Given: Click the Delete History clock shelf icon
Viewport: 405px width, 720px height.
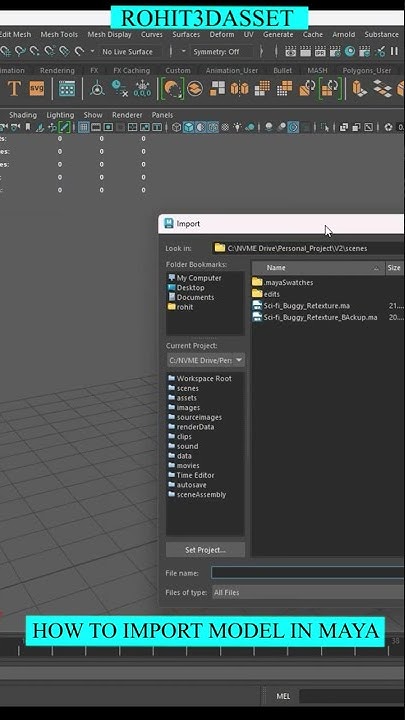Looking at the screenshot, I should pos(119,88).
